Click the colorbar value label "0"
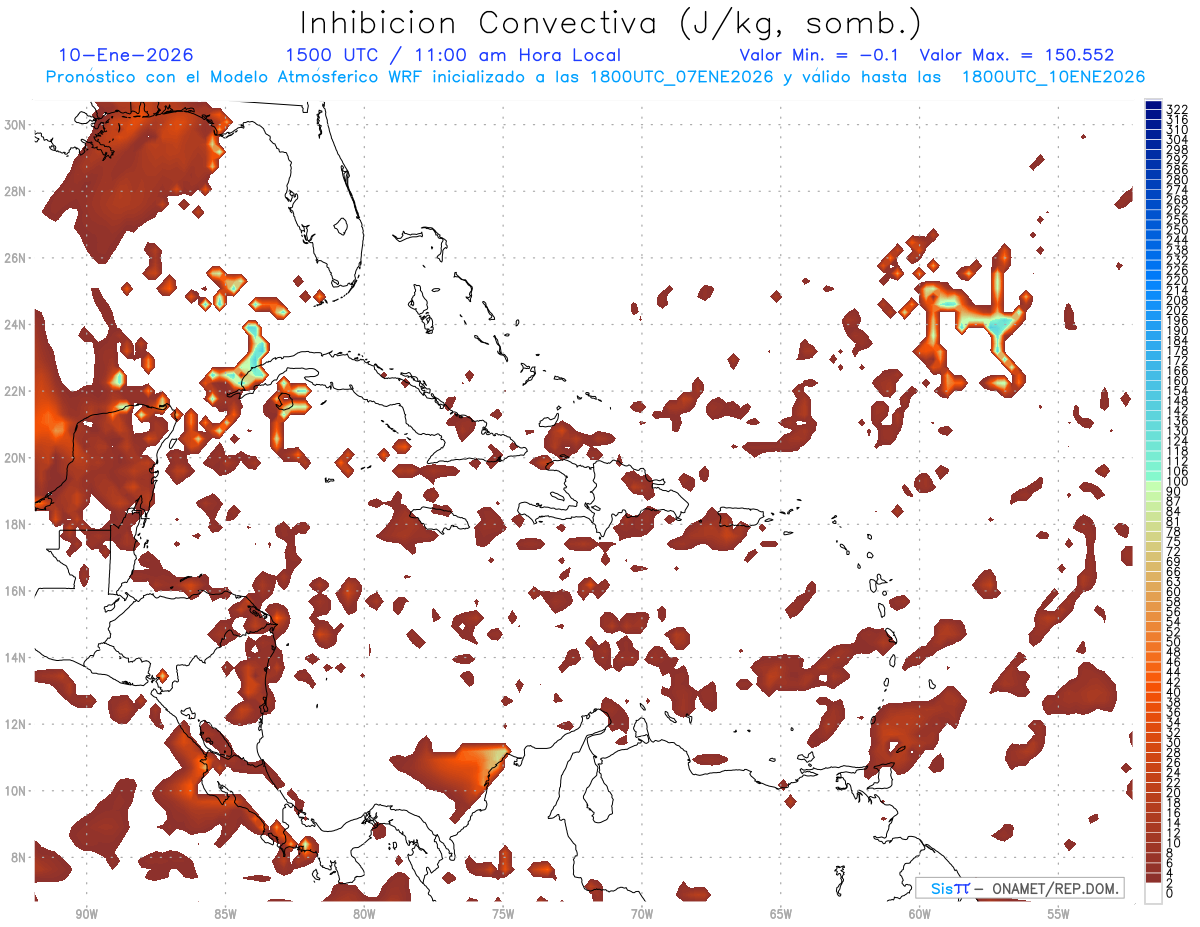The width and height of the screenshot is (1200, 927). point(1171,893)
